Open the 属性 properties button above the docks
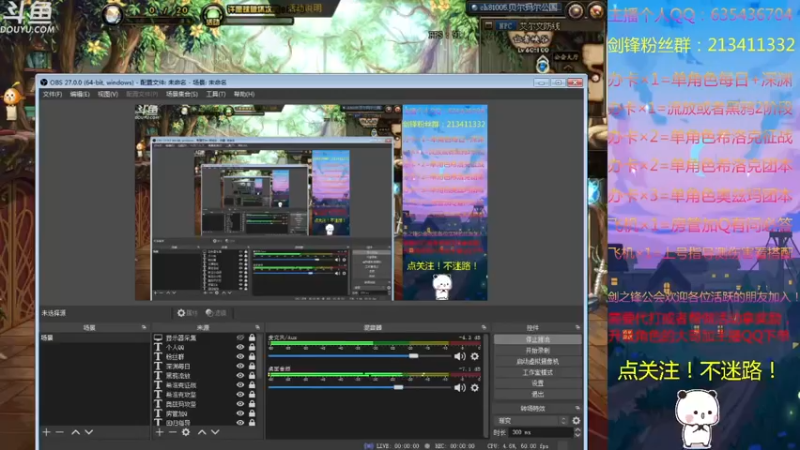The width and height of the screenshot is (800, 450). pyautogui.click(x=187, y=313)
